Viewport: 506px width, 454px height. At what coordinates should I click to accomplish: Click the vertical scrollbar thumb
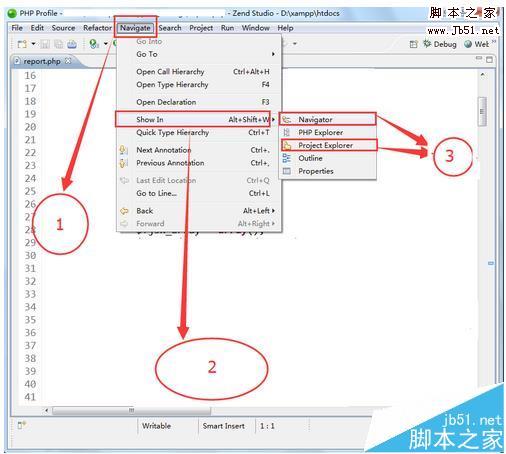click(482, 112)
